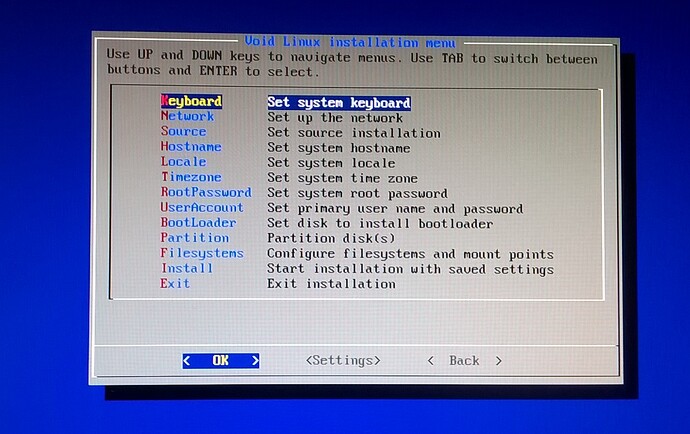690x434 pixels.
Task: Click 'Void Linux installation menu' title
Action: (350, 42)
